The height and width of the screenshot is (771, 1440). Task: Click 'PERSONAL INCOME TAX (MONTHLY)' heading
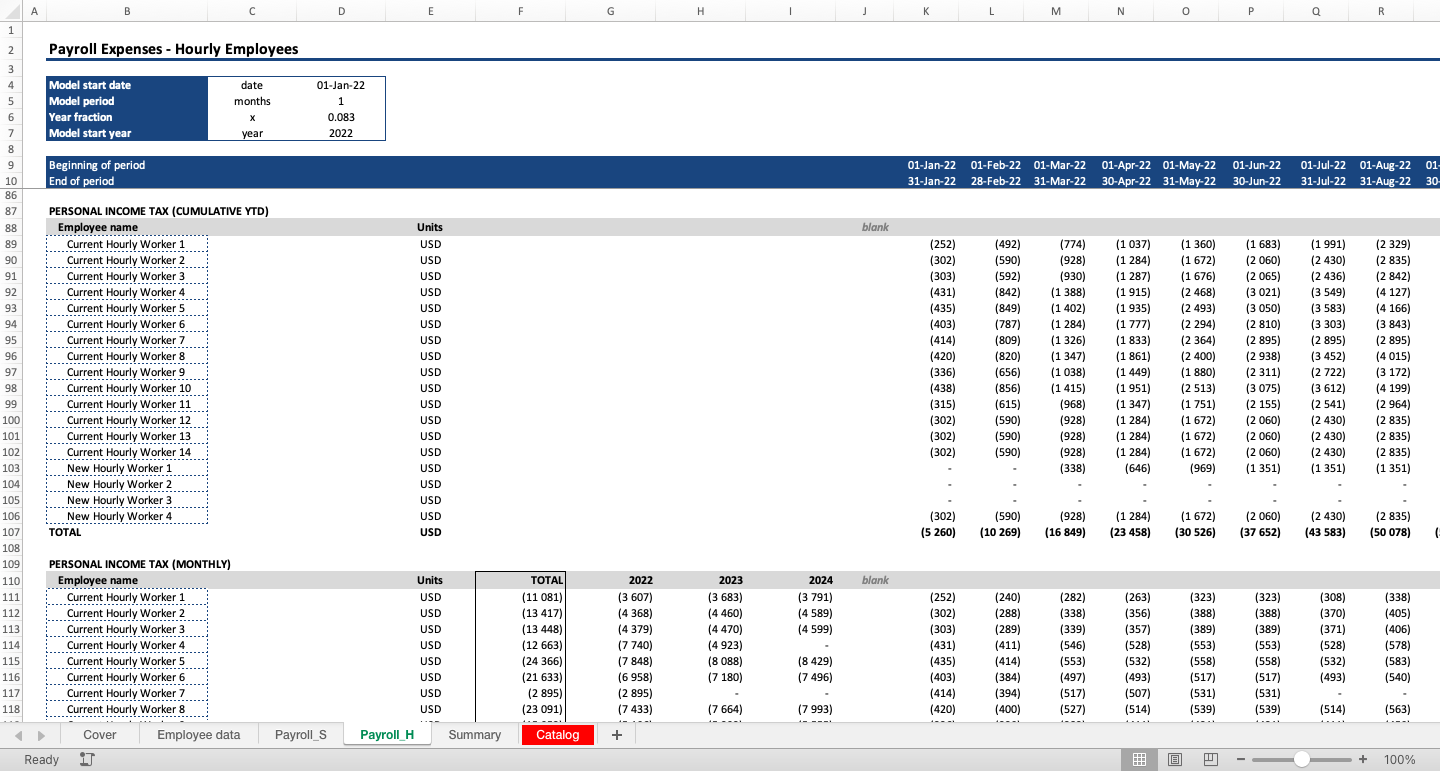point(140,564)
